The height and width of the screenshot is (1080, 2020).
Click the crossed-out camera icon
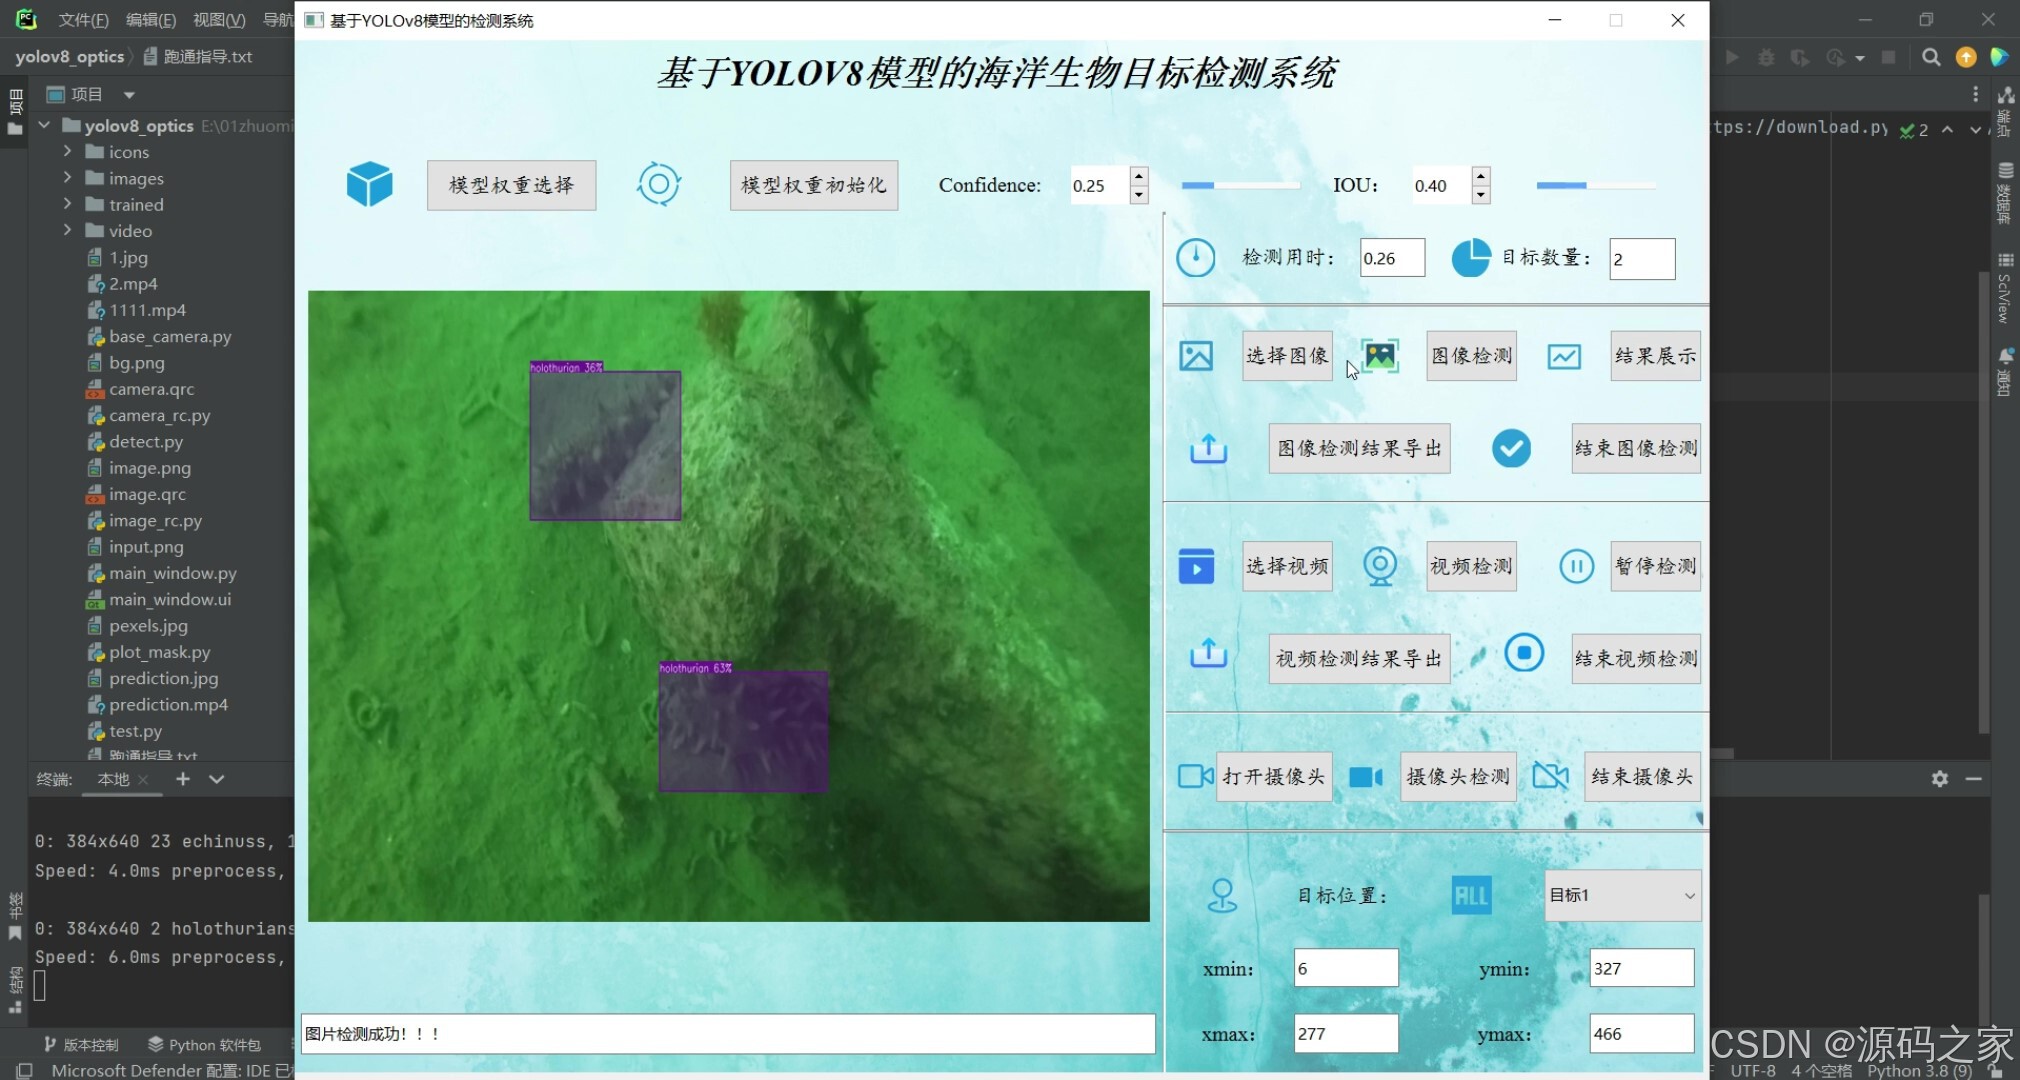pyautogui.click(x=1550, y=776)
